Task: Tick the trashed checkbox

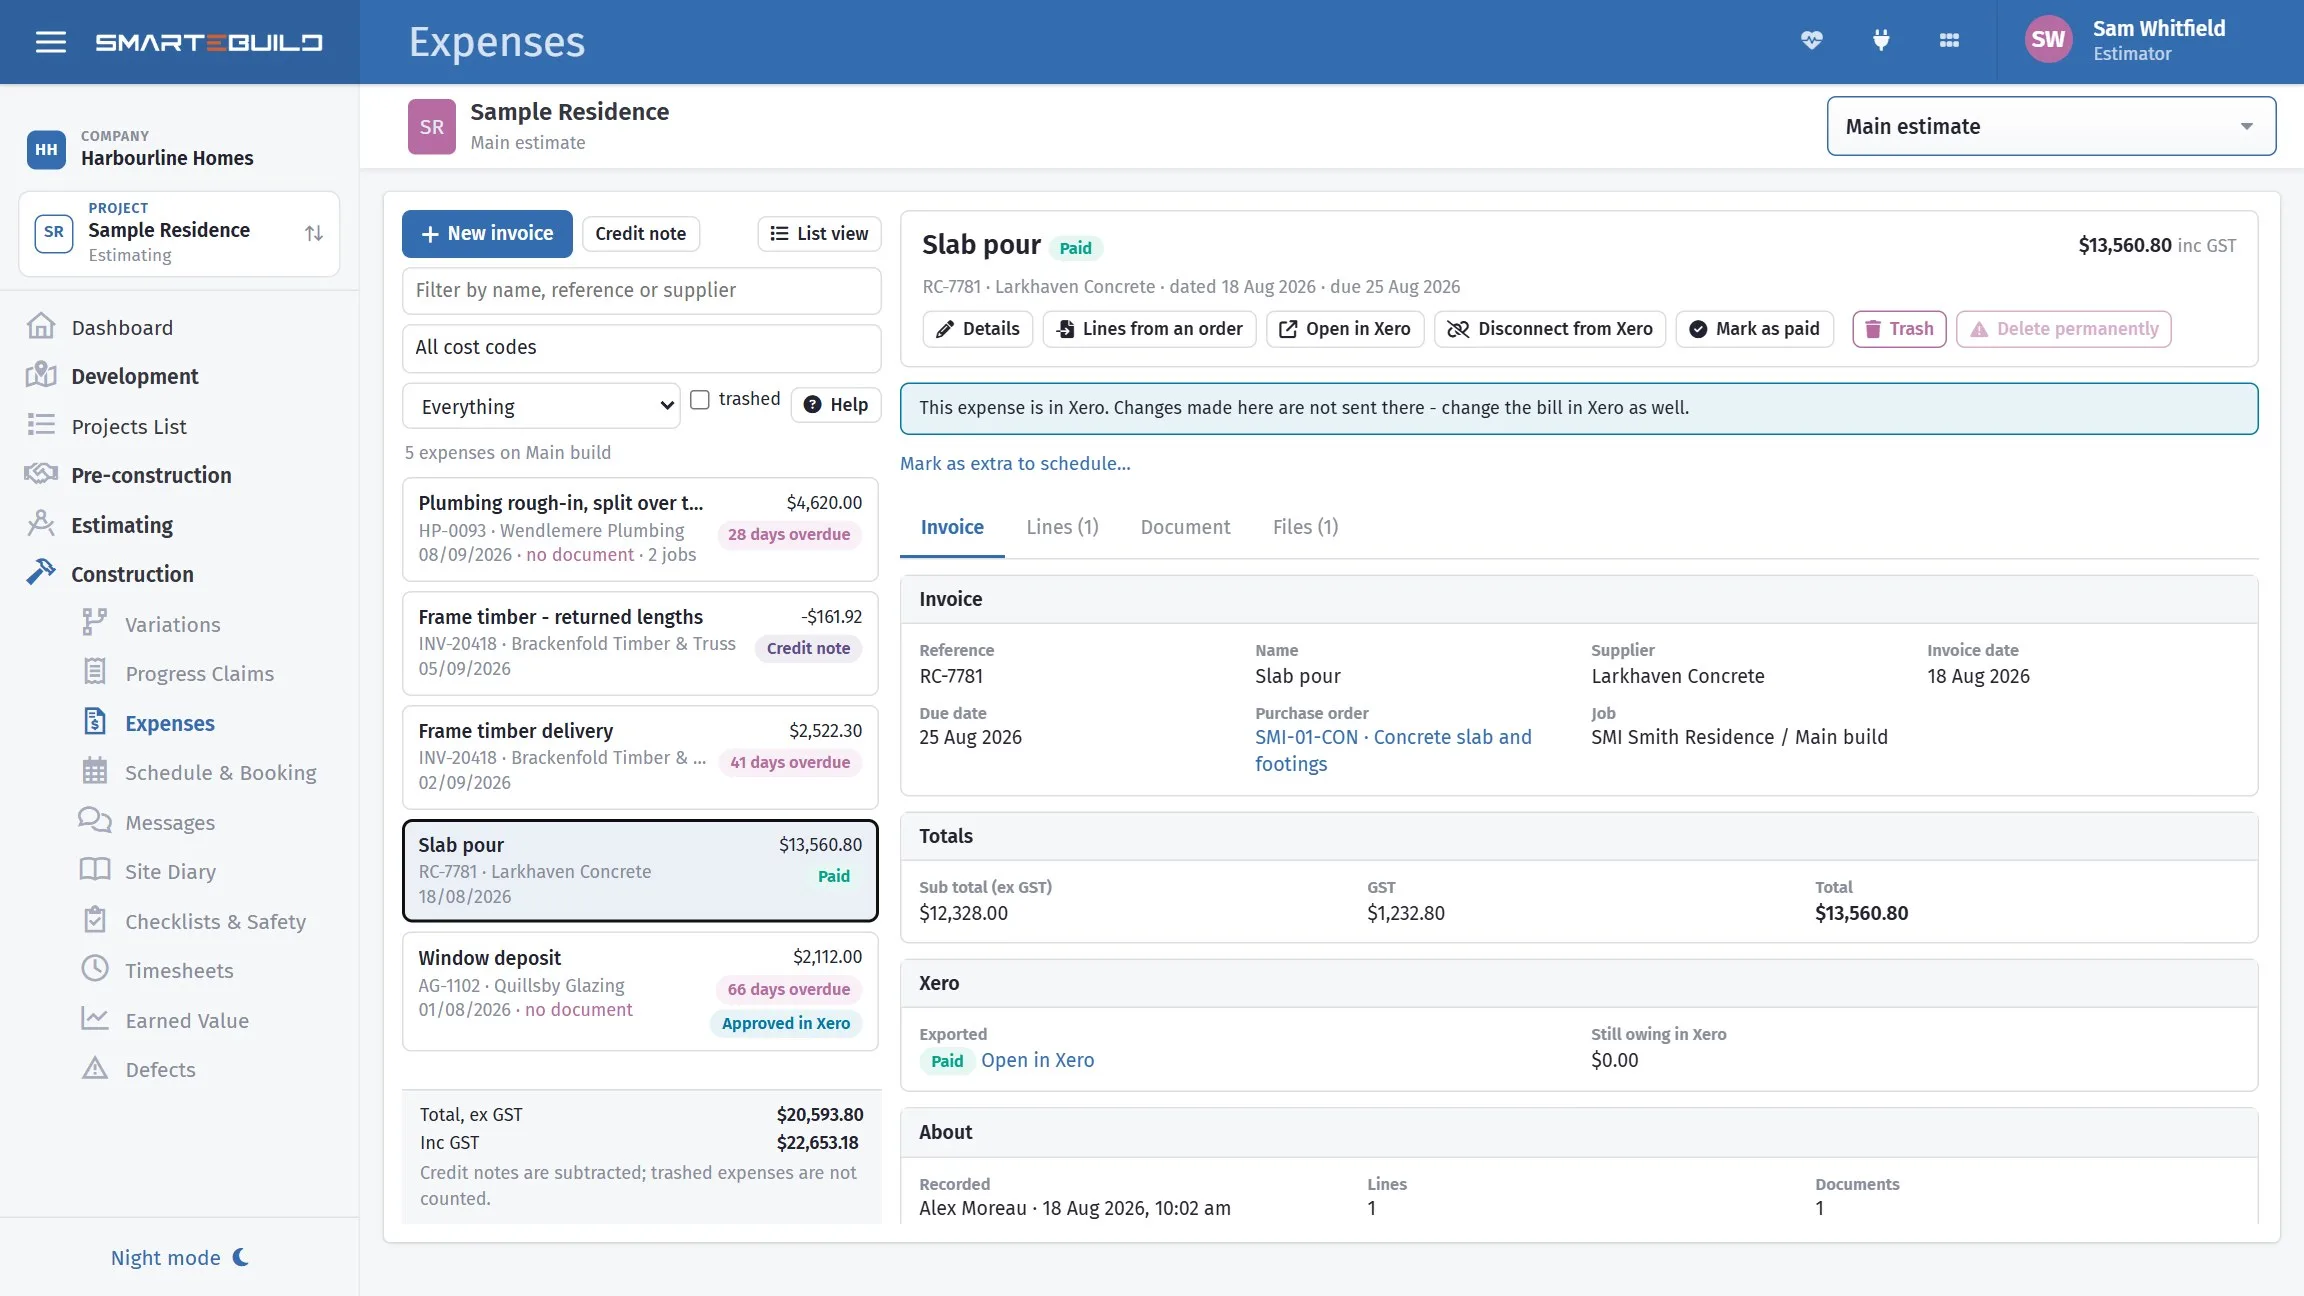Action: tap(700, 399)
